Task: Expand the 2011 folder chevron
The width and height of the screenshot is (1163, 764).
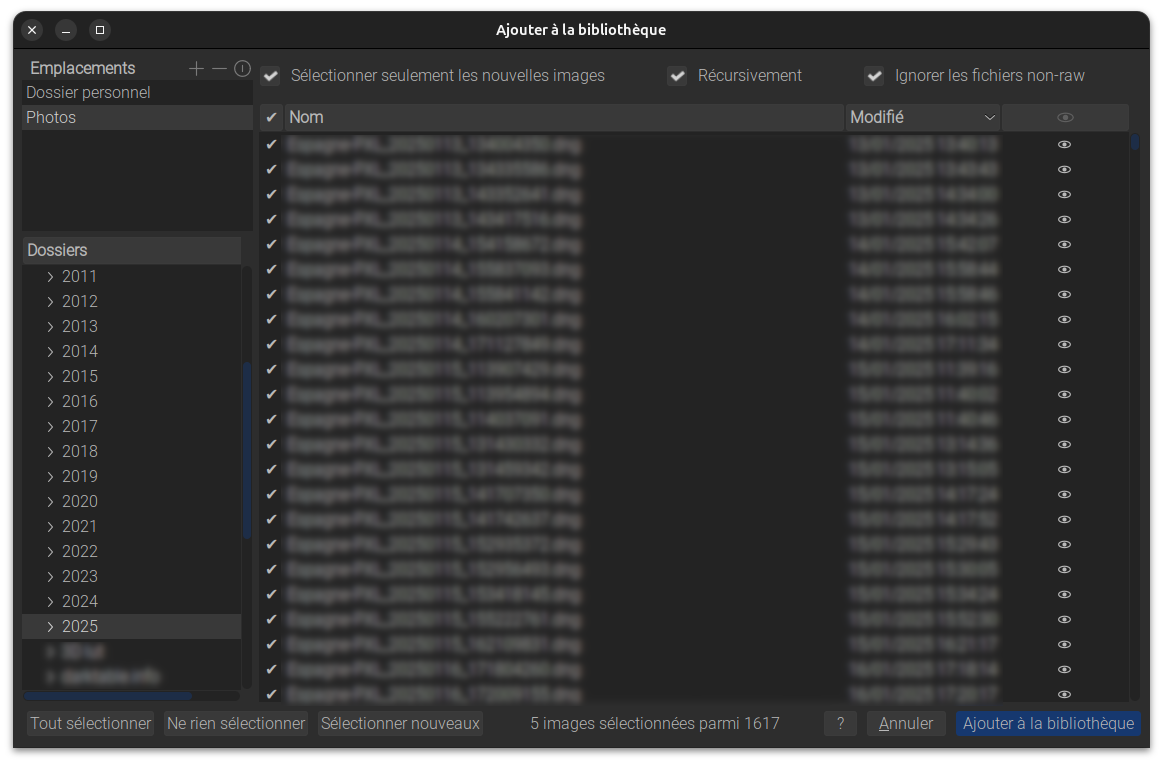Action: click(x=50, y=277)
